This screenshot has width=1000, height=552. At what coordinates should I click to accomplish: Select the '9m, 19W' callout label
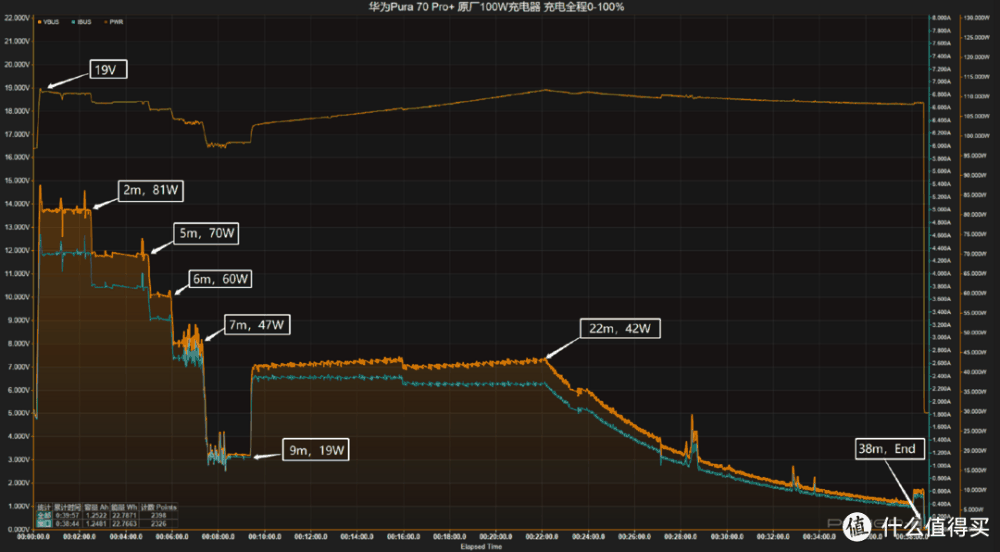click(316, 451)
